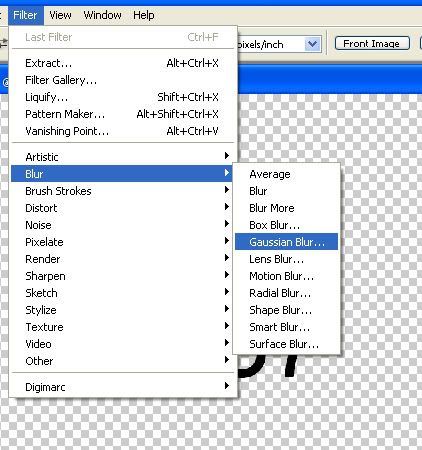Expand the Artistic filter submenu
The height and width of the screenshot is (450, 422).
122,157
